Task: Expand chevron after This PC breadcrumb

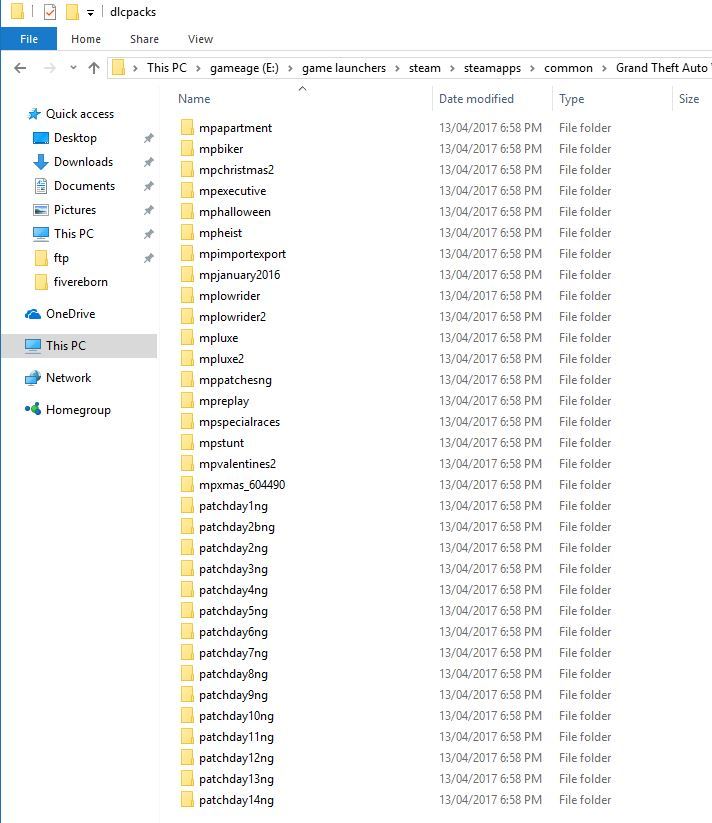Action: pyautogui.click(x=198, y=68)
